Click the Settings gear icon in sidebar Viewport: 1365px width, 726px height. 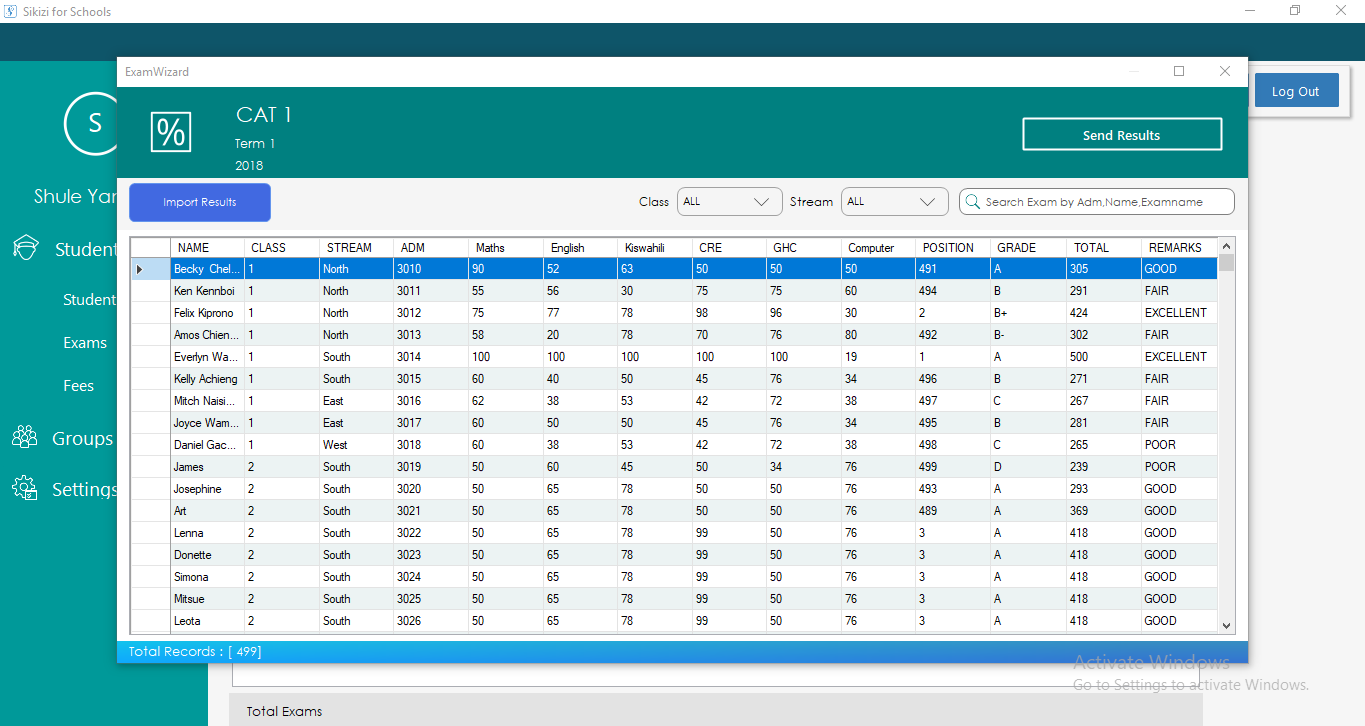pos(25,489)
